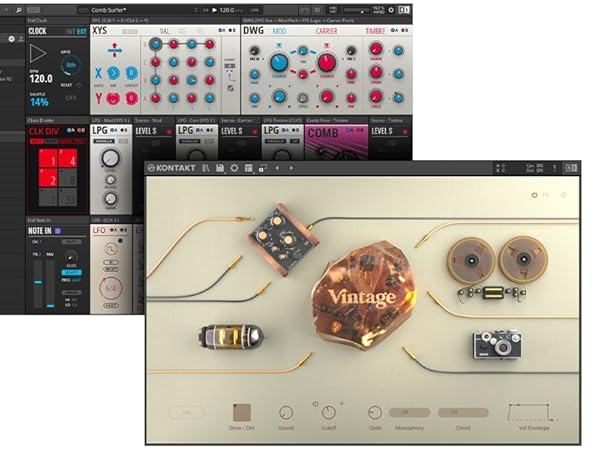Open Kontakt rack view icon
Screen dimensions: 600x450
point(248,168)
